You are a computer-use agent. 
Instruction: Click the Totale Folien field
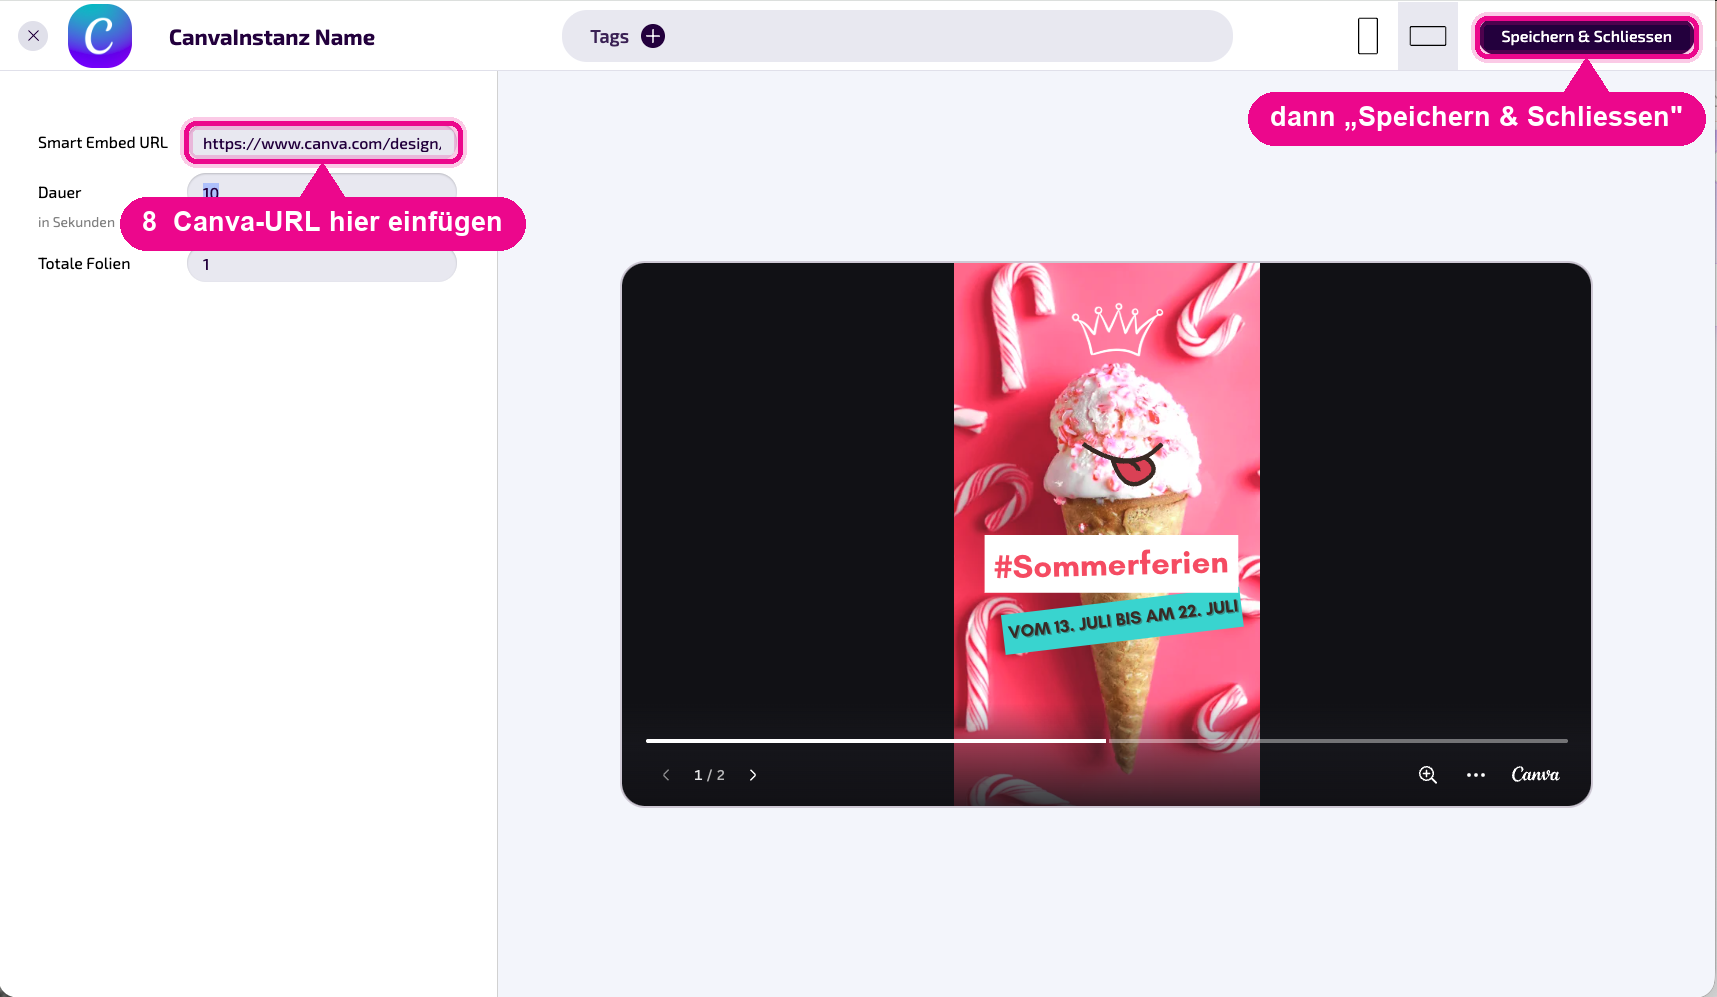coord(322,265)
